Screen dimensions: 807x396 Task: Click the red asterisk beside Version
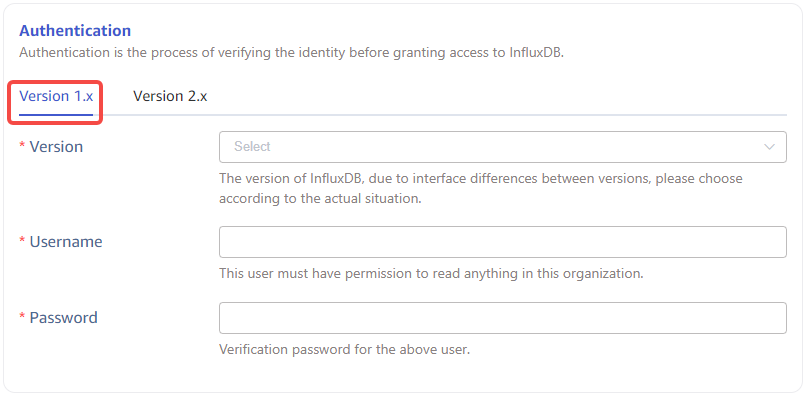pyautogui.click(x=22, y=146)
